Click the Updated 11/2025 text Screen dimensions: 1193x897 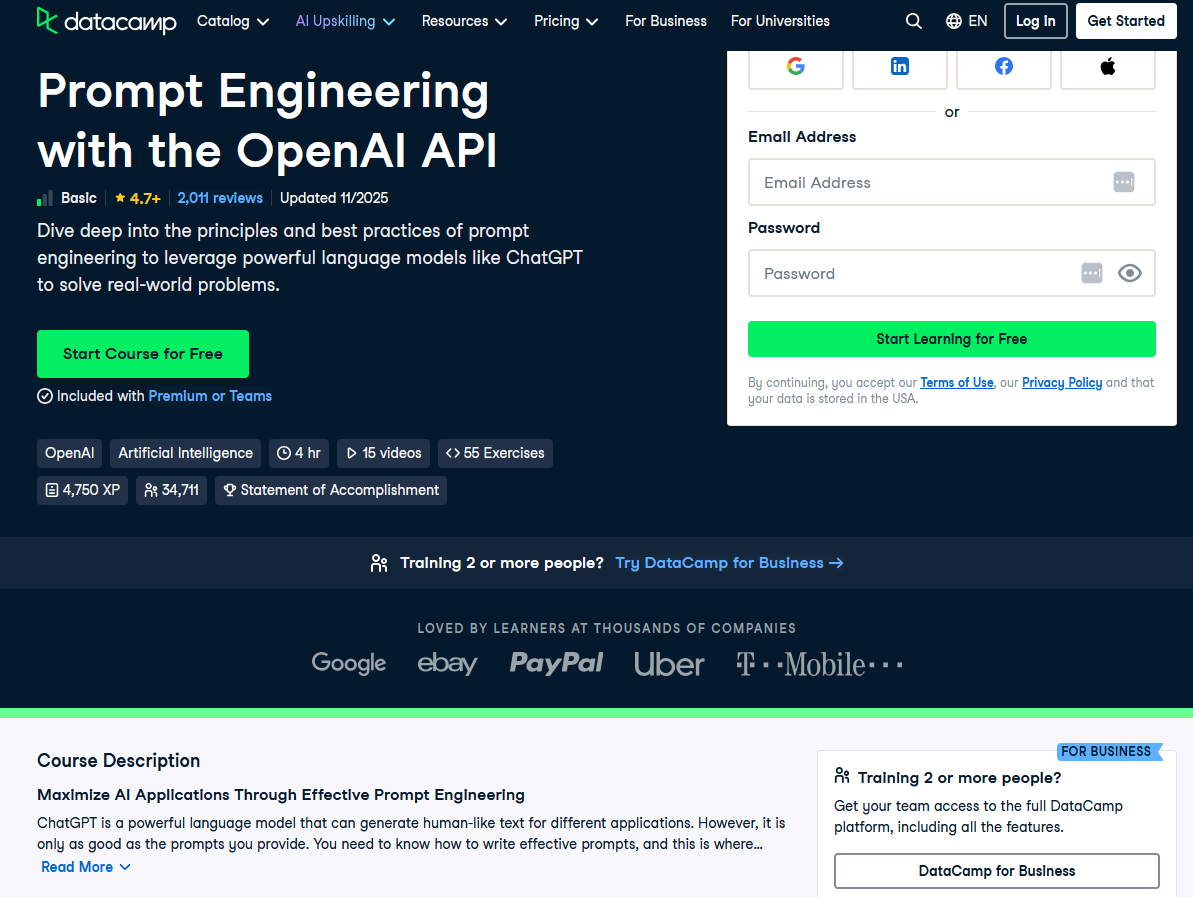click(x=334, y=199)
